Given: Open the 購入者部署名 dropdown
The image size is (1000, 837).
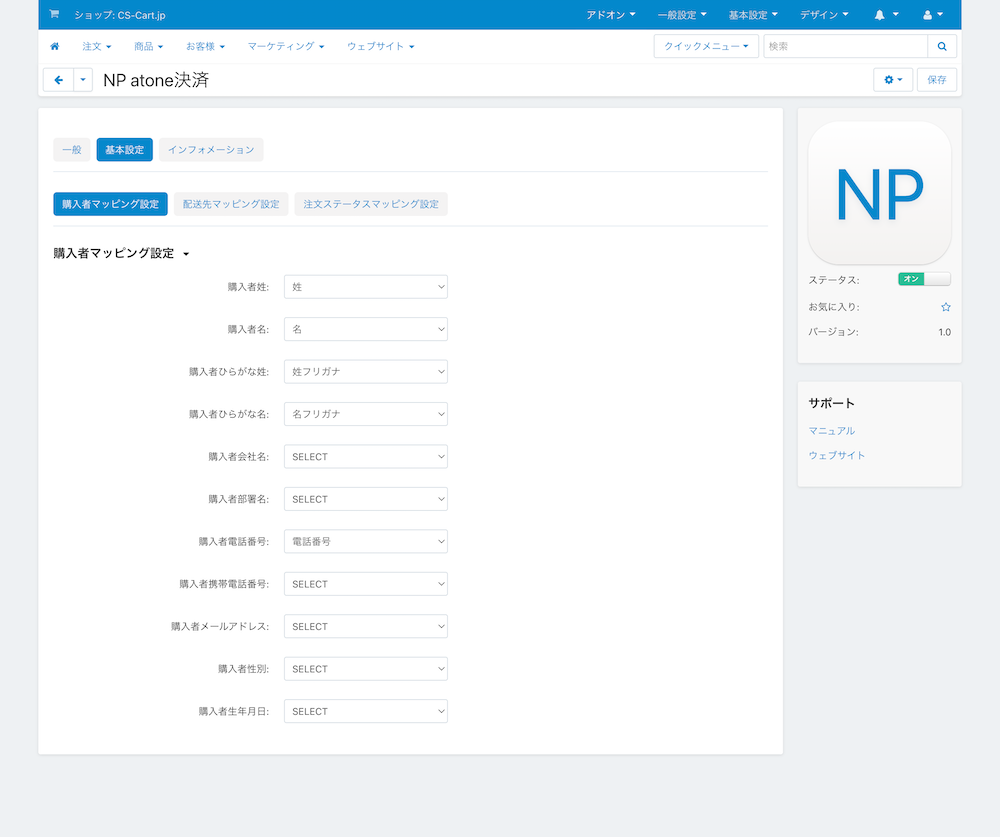Looking at the screenshot, I should (x=365, y=499).
